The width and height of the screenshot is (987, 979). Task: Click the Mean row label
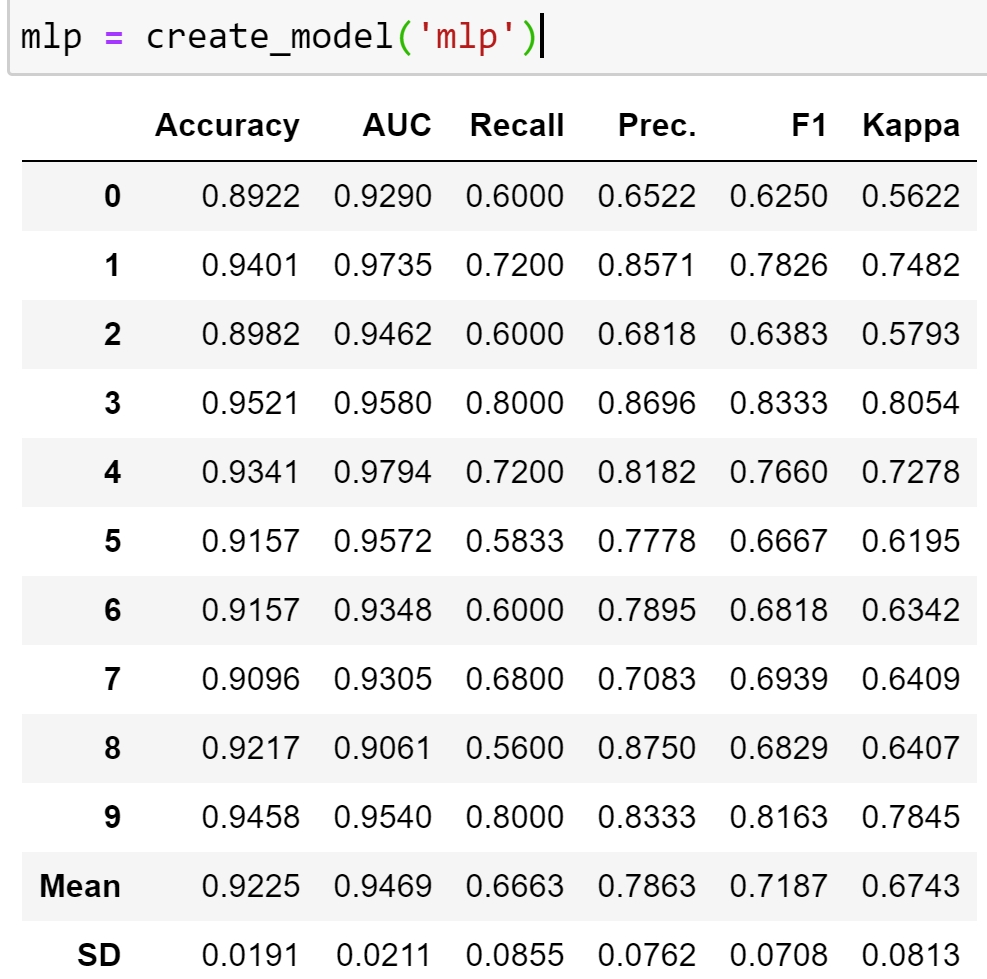[80, 886]
